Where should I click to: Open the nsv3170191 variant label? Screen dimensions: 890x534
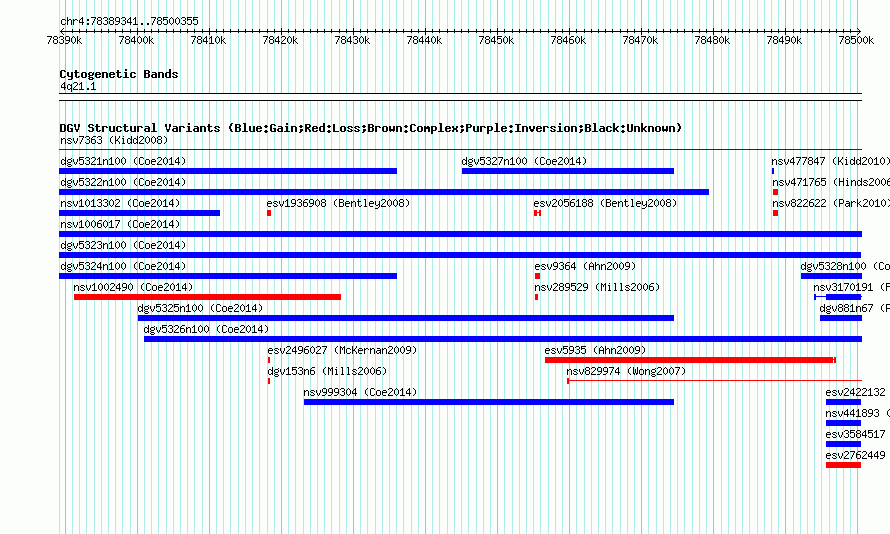[x=851, y=287]
